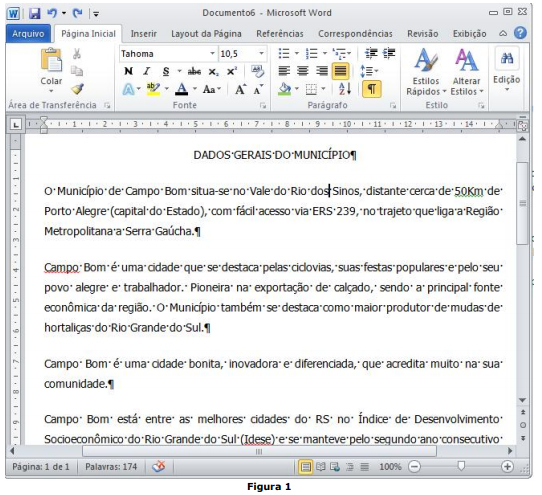Toggle underline (S) formatting
The width and height of the screenshot is (542, 495).
[x=166, y=72]
